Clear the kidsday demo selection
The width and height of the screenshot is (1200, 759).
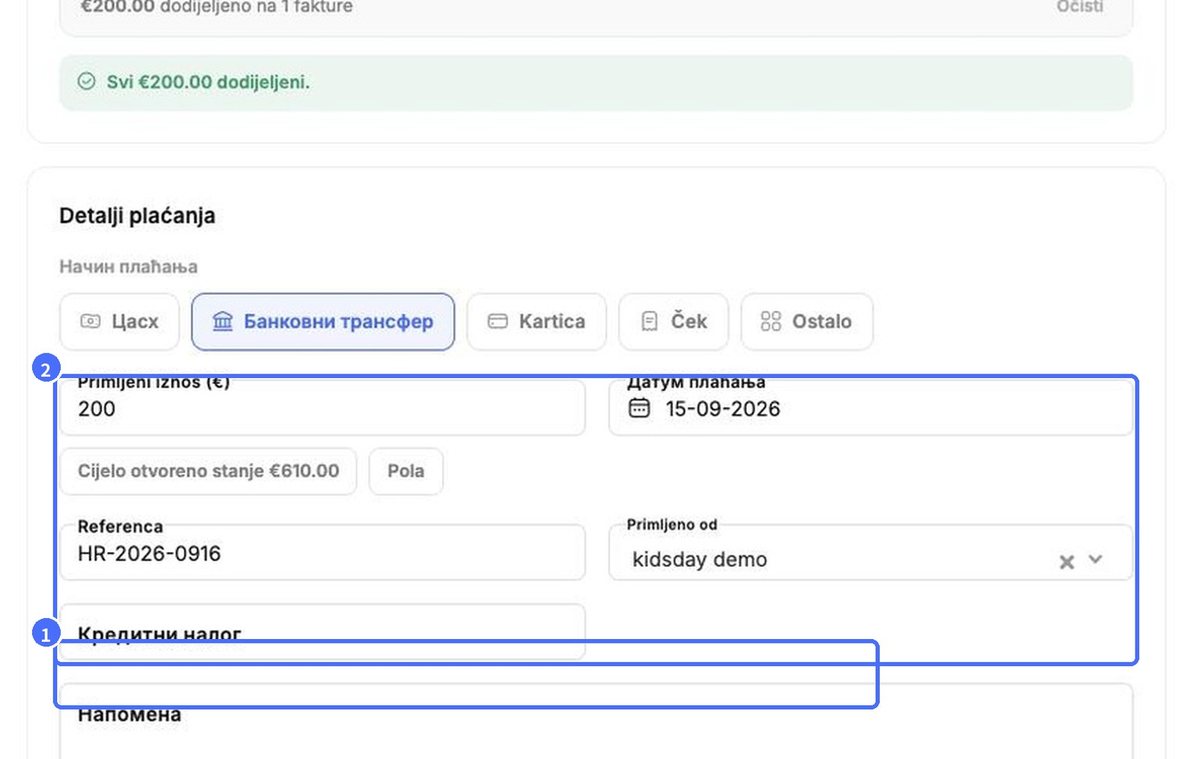(x=1067, y=562)
